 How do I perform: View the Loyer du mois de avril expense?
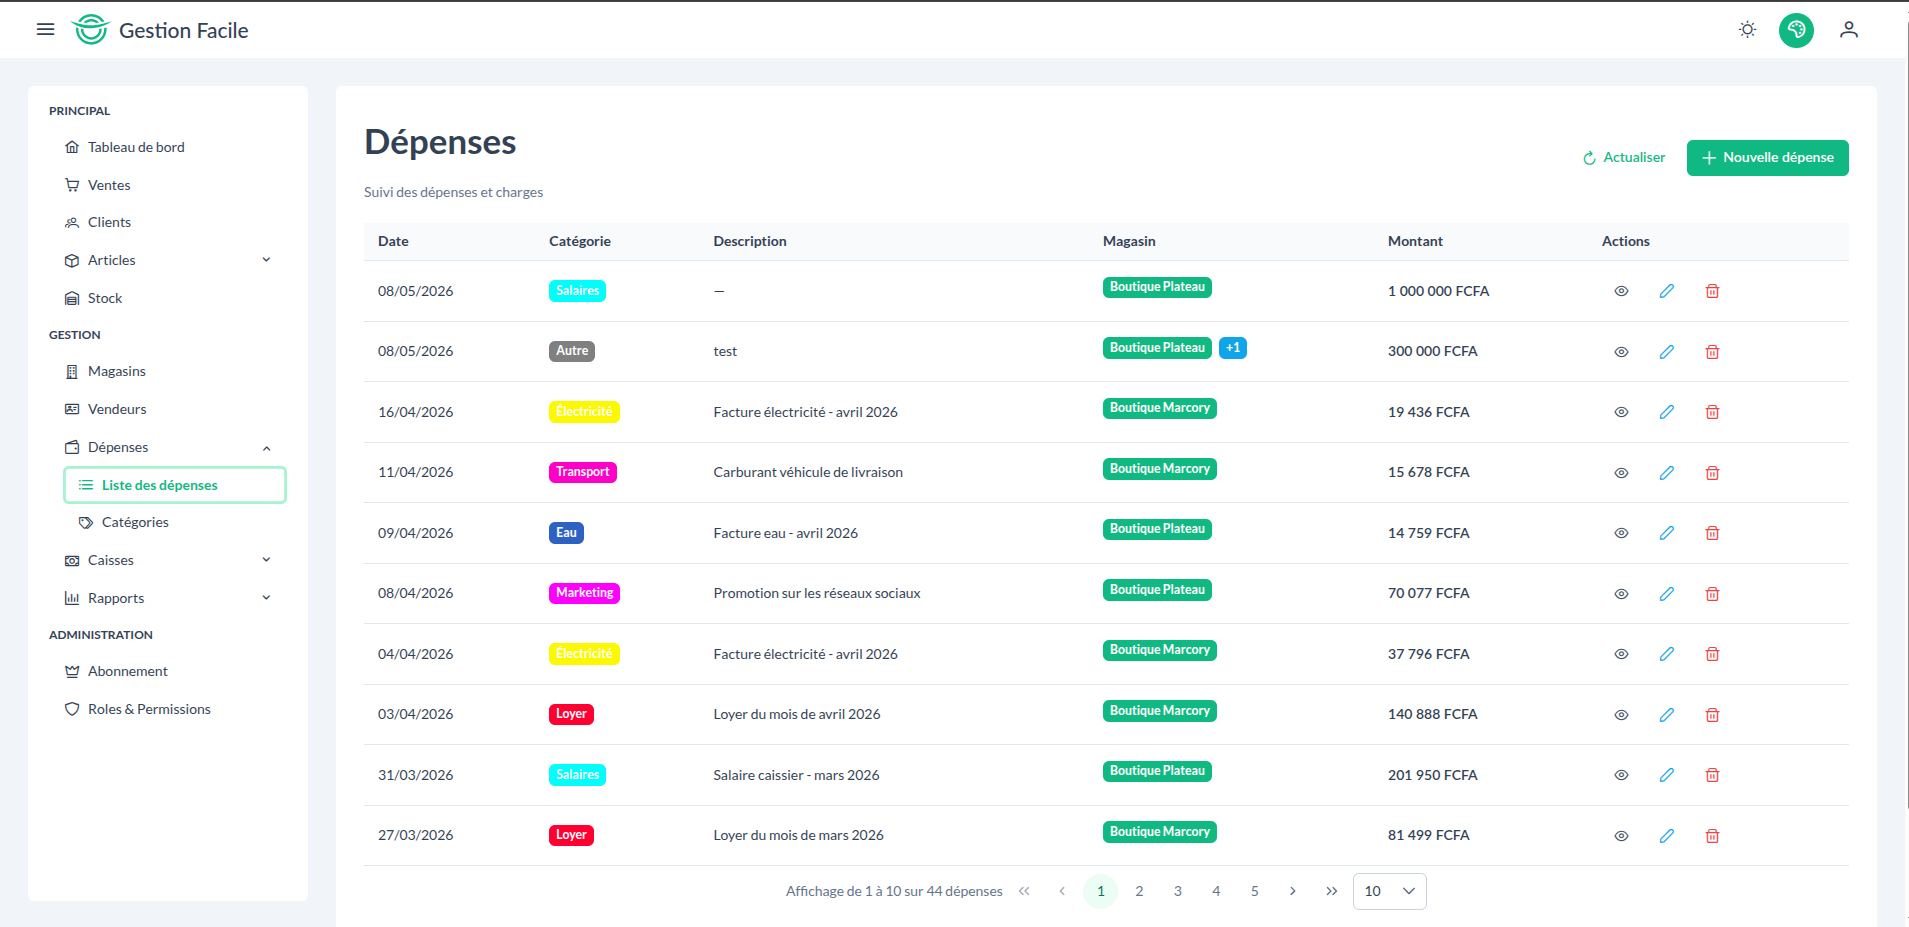point(1621,715)
